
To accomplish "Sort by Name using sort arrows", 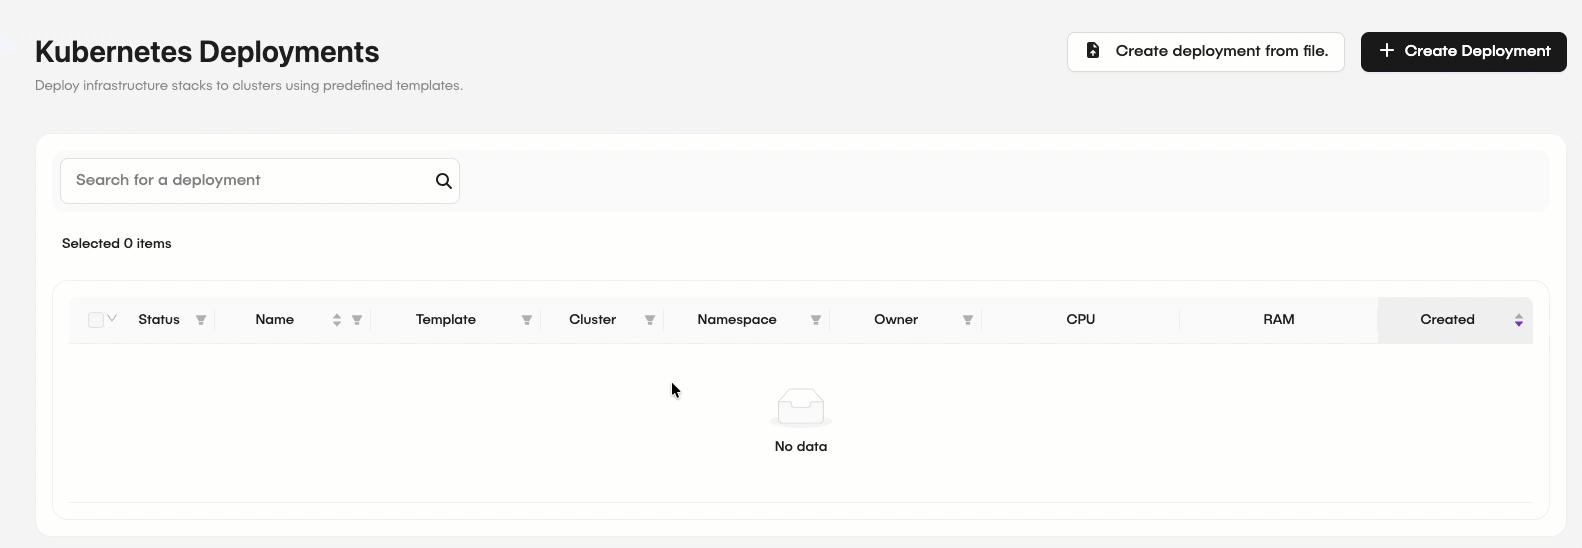I will point(337,320).
